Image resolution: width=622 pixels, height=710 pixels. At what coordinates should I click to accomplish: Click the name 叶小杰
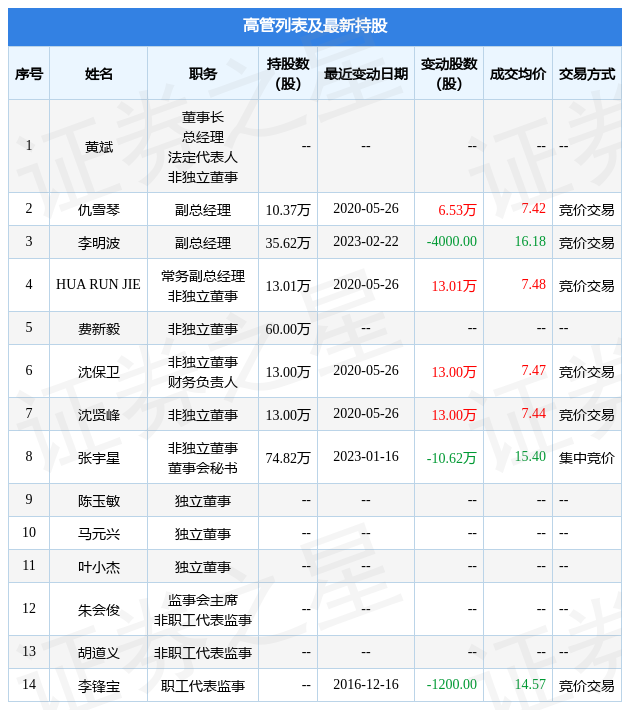coord(99,567)
